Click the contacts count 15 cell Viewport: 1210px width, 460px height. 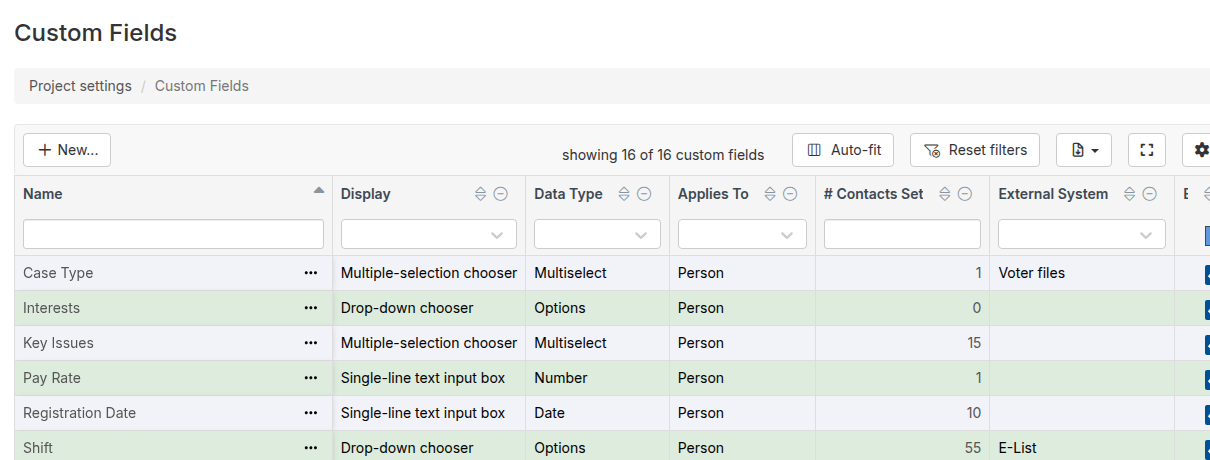tap(902, 343)
